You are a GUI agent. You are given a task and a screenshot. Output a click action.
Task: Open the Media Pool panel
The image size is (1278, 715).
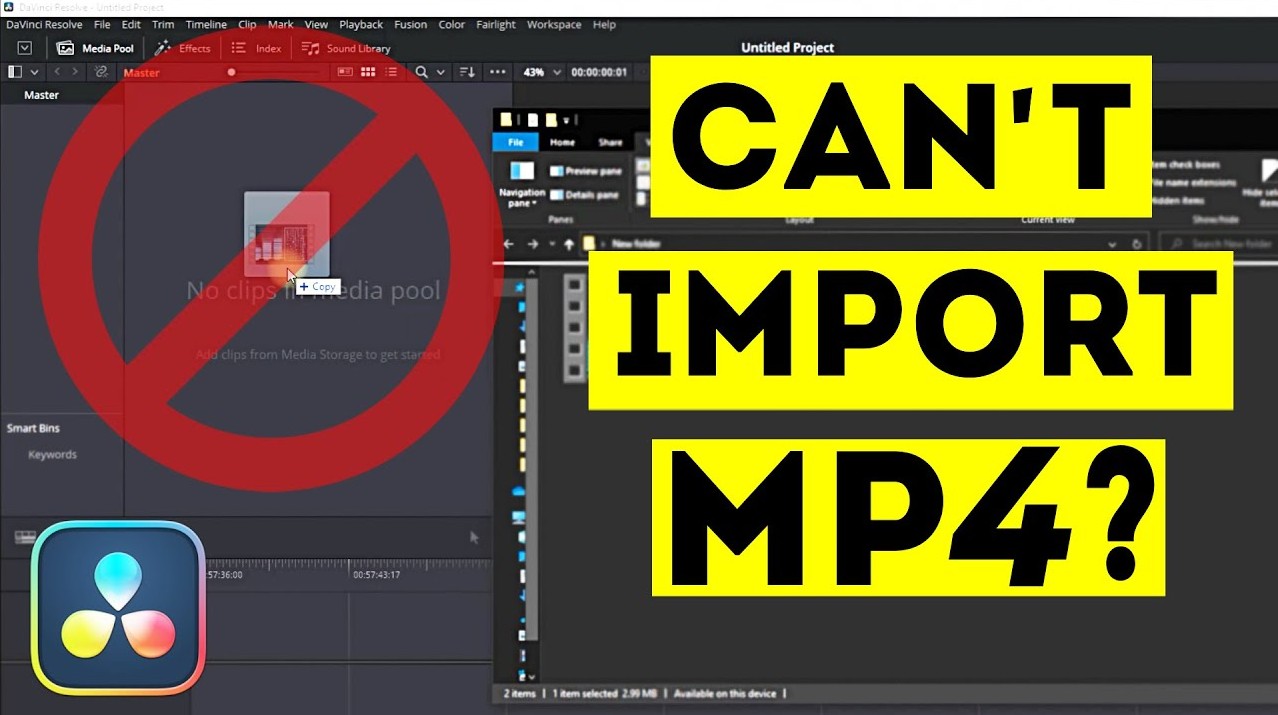click(x=95, y=48)
